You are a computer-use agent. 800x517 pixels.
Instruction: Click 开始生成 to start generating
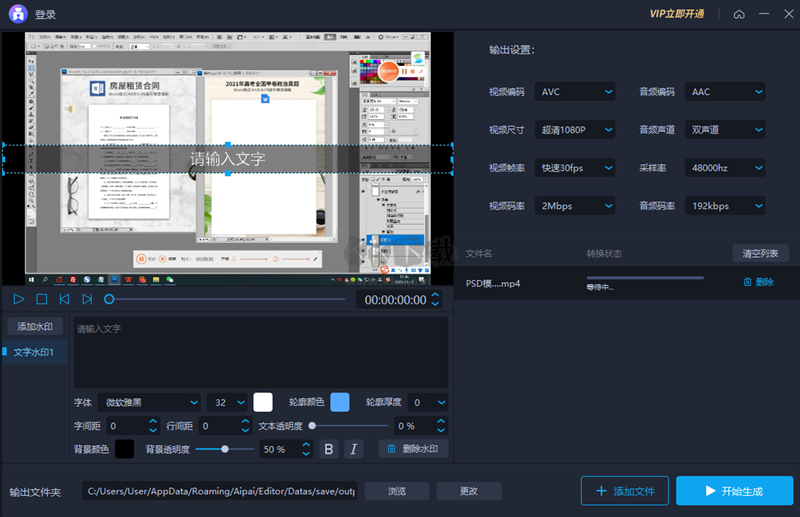pos(734,491)
